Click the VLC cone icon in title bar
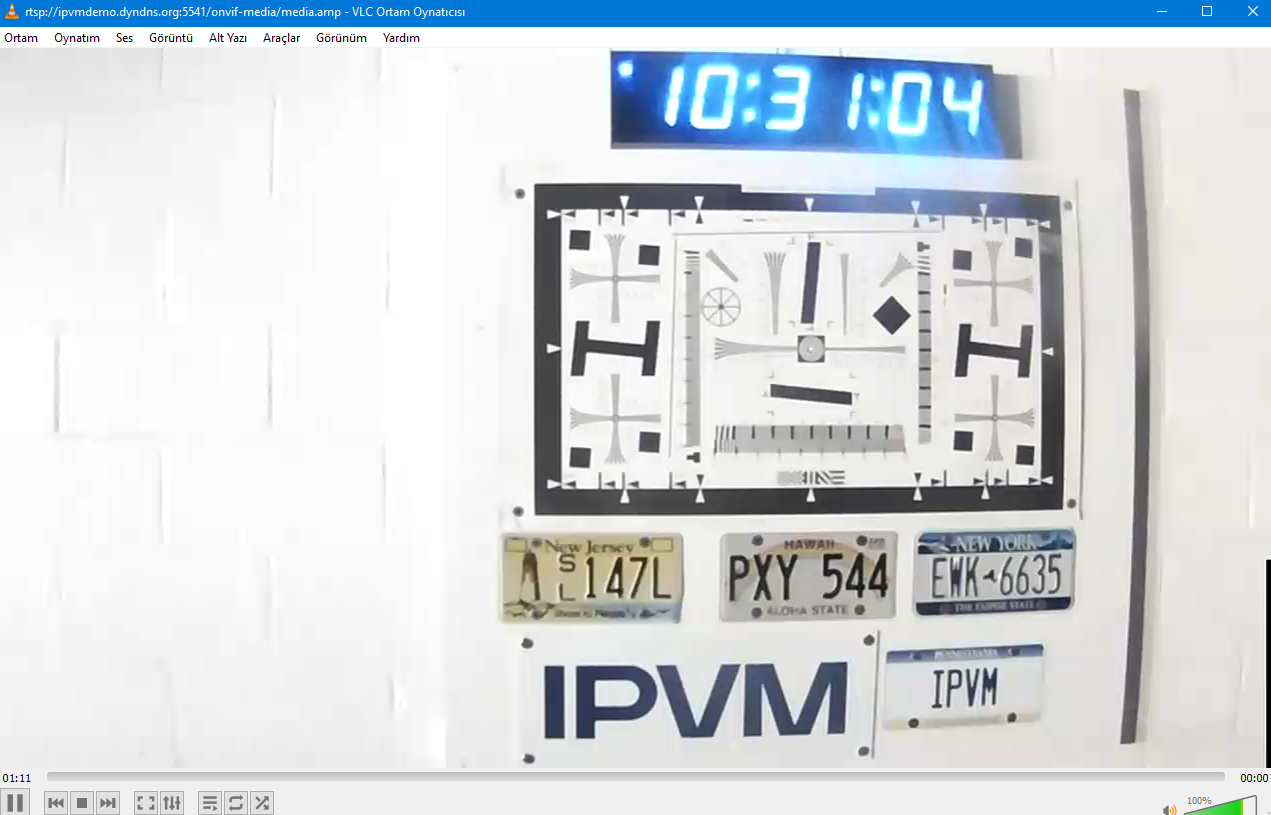 (12, 12)
